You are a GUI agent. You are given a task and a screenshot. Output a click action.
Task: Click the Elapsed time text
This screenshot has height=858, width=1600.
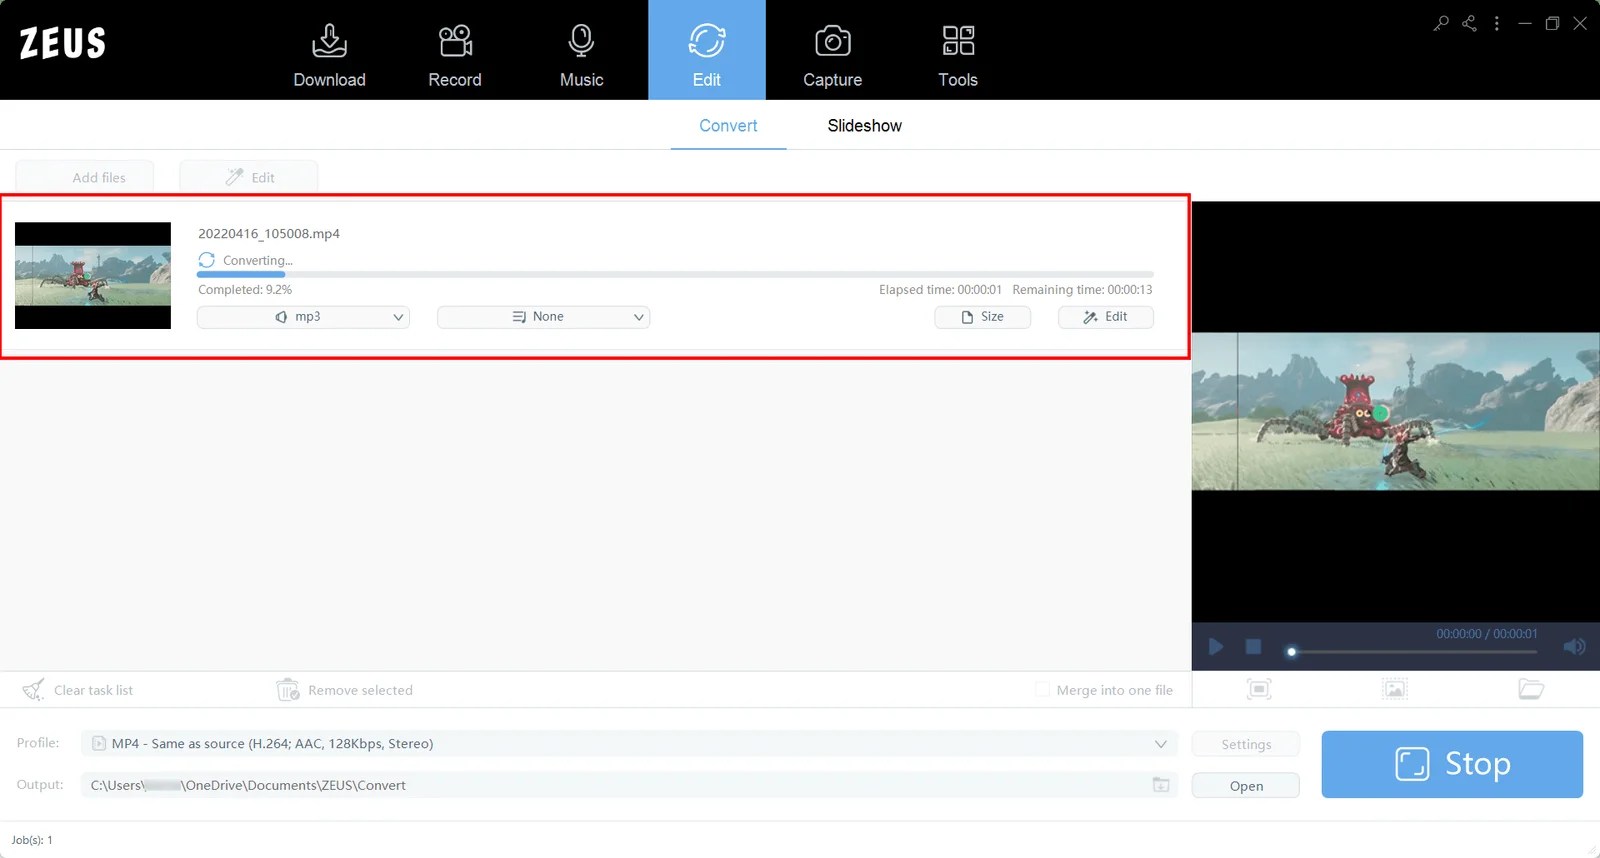(940, 290)
